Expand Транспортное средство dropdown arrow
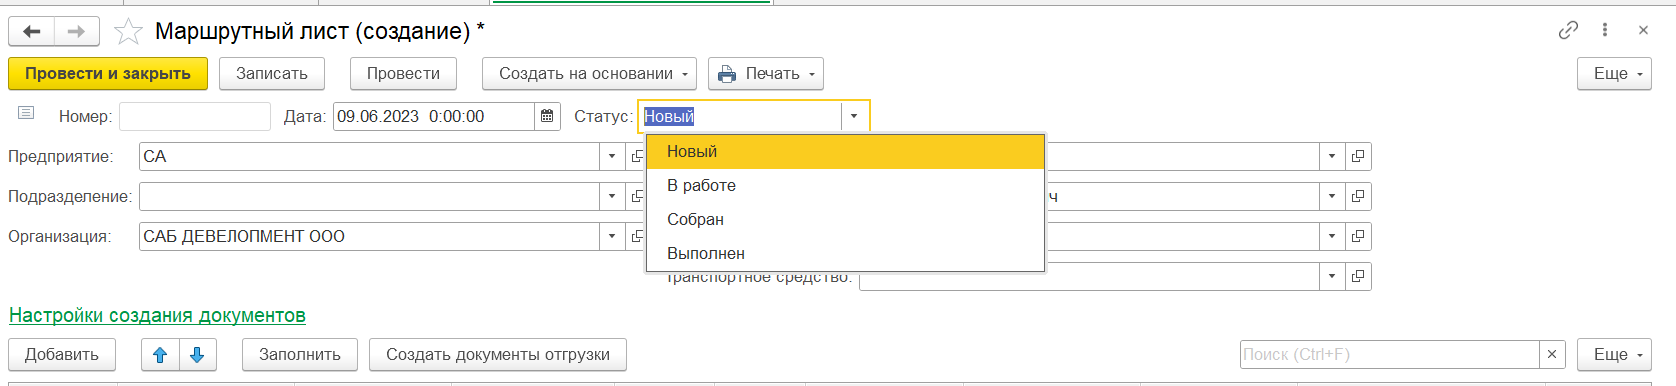1676x386 pixels. 1332,276
